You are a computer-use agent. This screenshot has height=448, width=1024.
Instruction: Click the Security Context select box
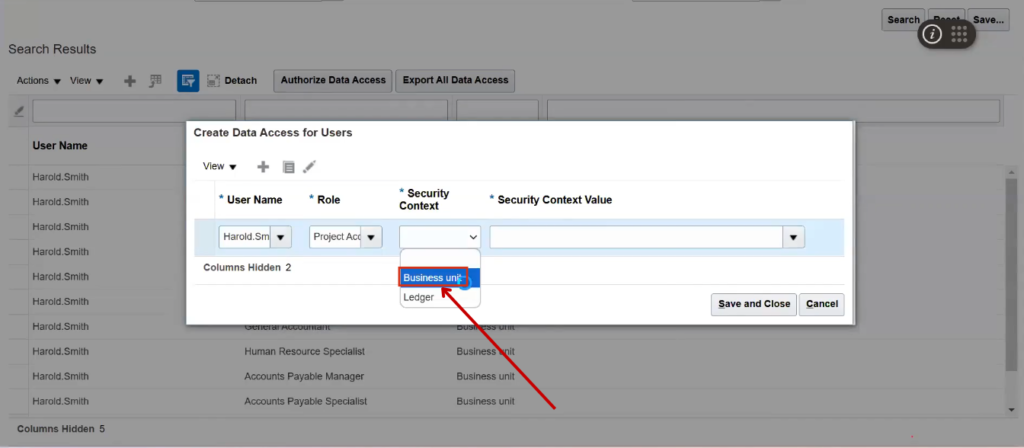point(440,237)
